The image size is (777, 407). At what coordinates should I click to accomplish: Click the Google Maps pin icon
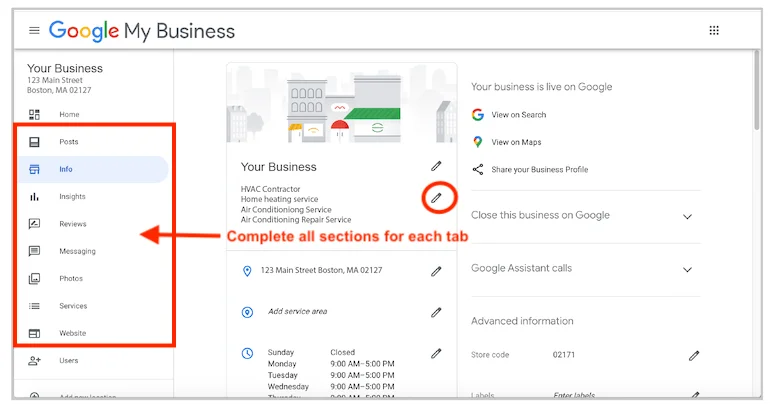(478, 142)
